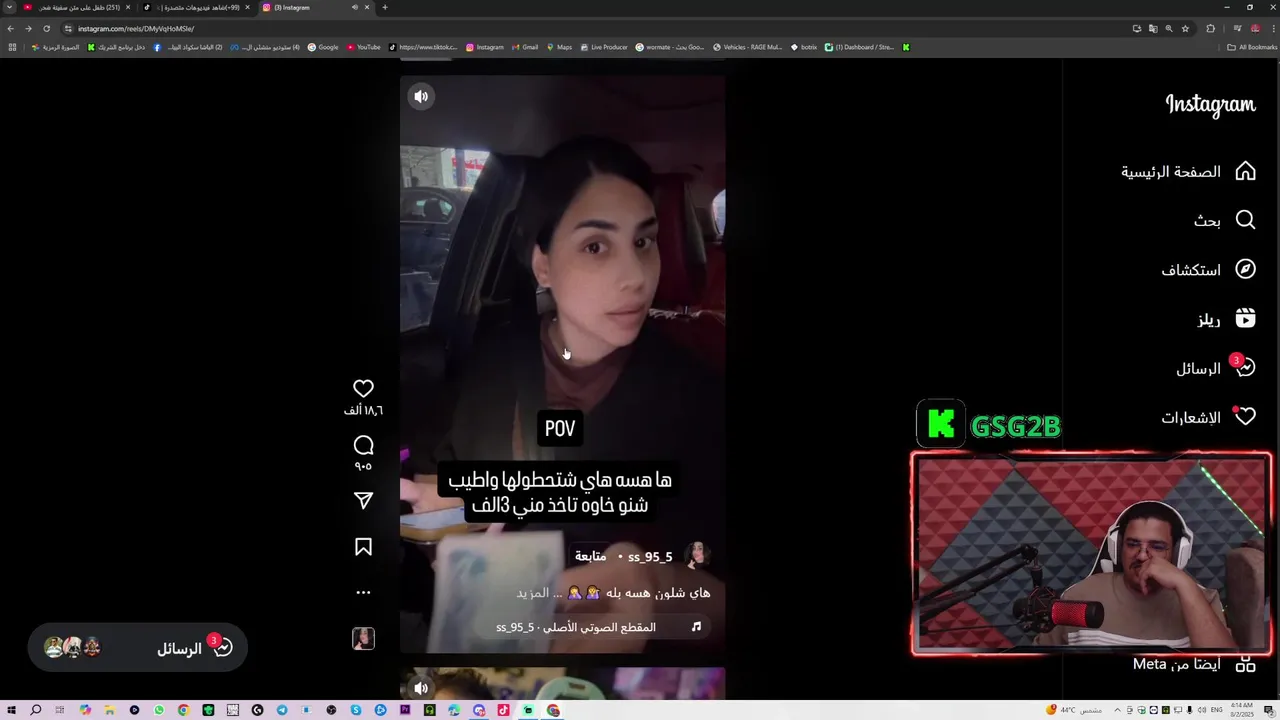
Task: Mute the current reel's audio
Action: tap(421, 96)
